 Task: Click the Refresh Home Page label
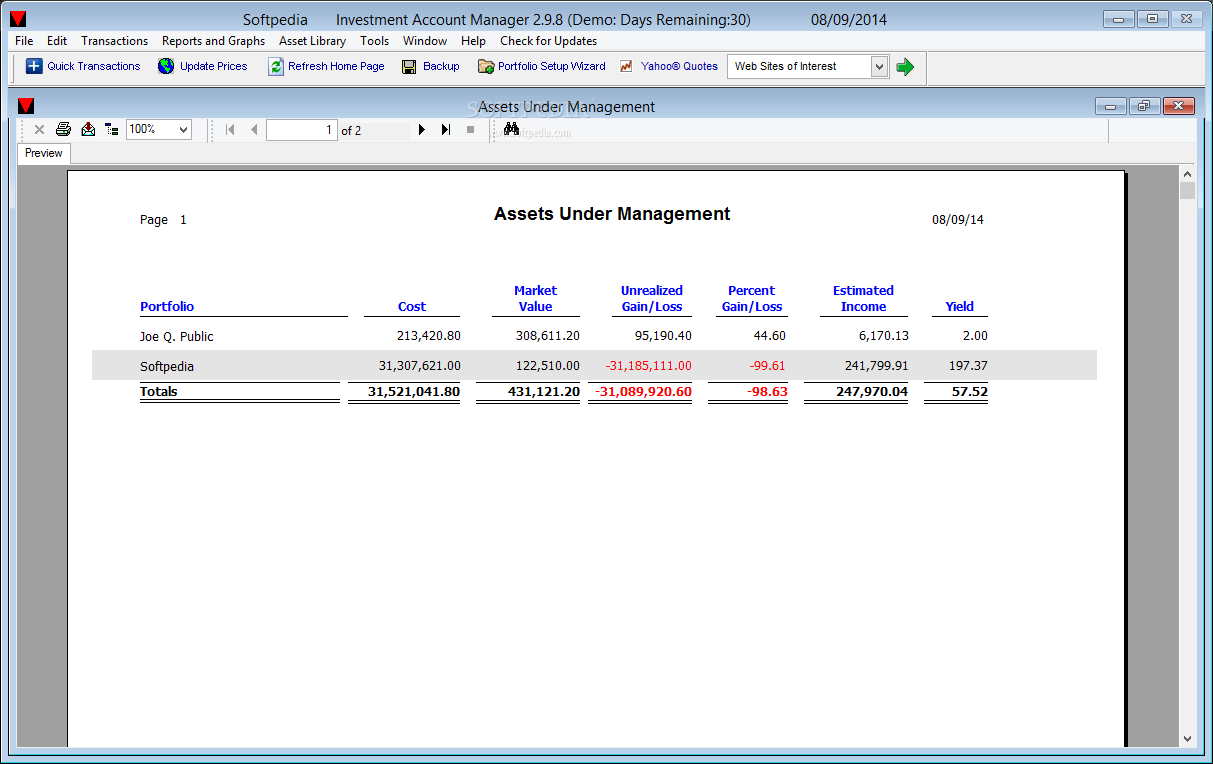tap(336, 66)
